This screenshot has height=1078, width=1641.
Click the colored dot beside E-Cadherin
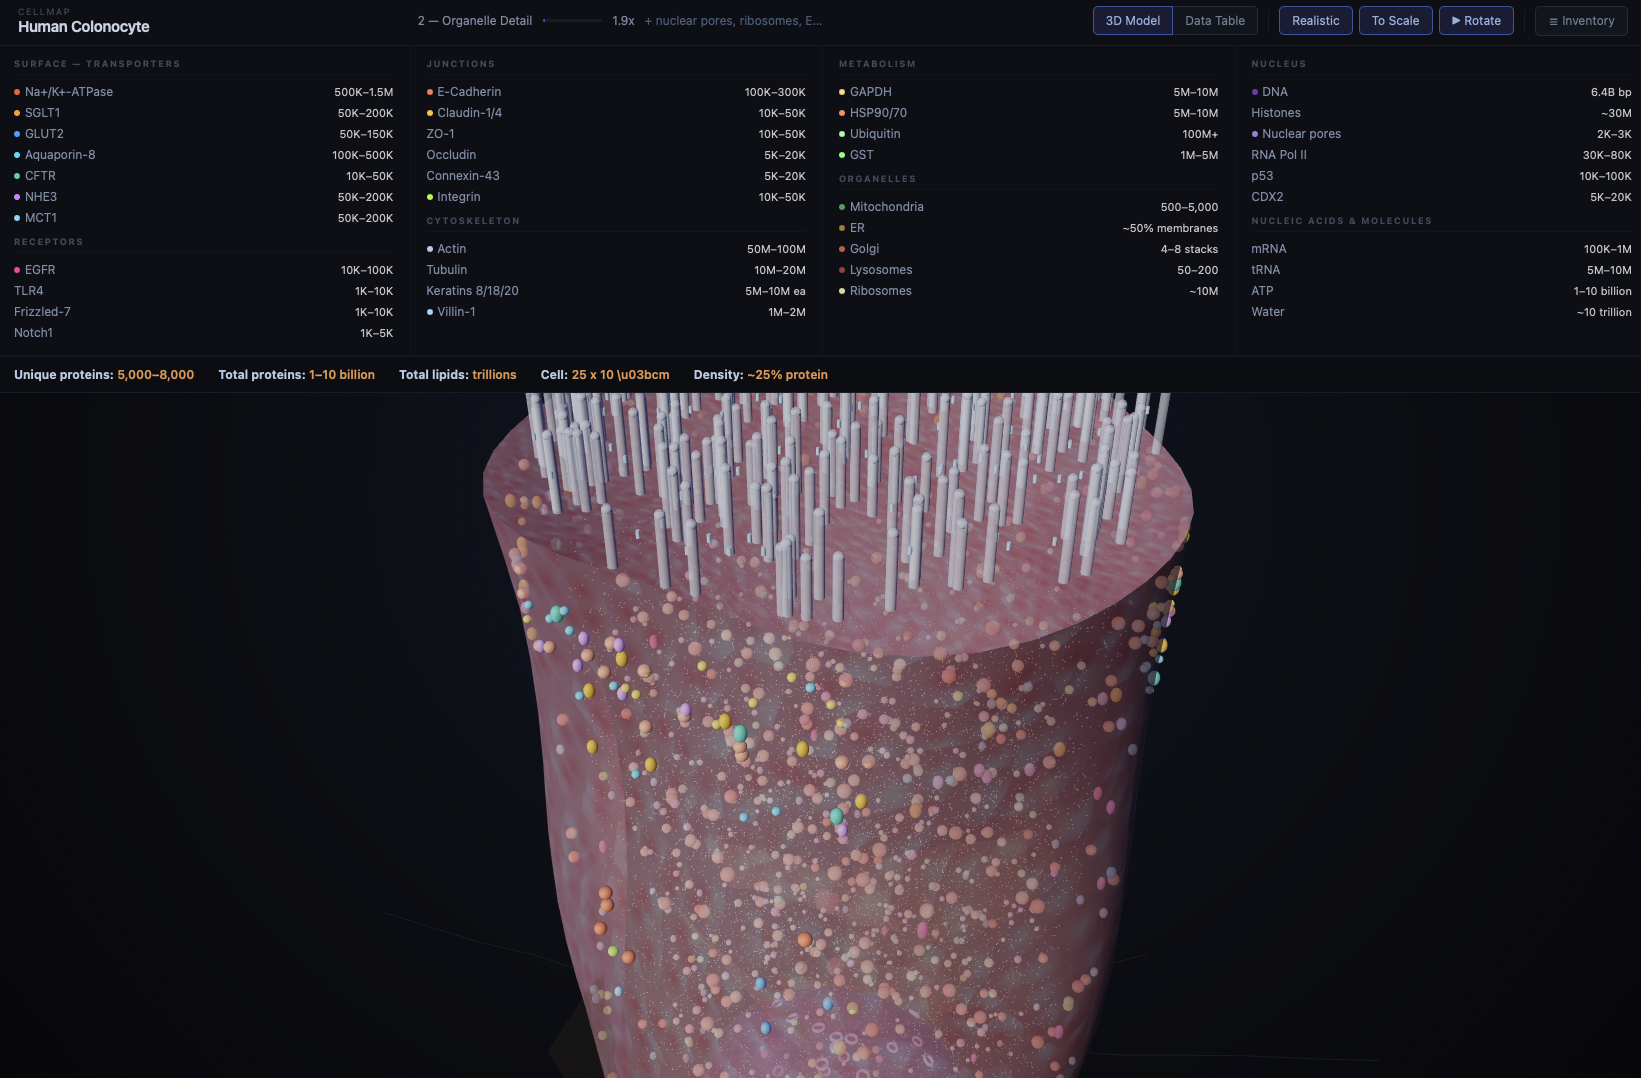click(x=430, y=92)
